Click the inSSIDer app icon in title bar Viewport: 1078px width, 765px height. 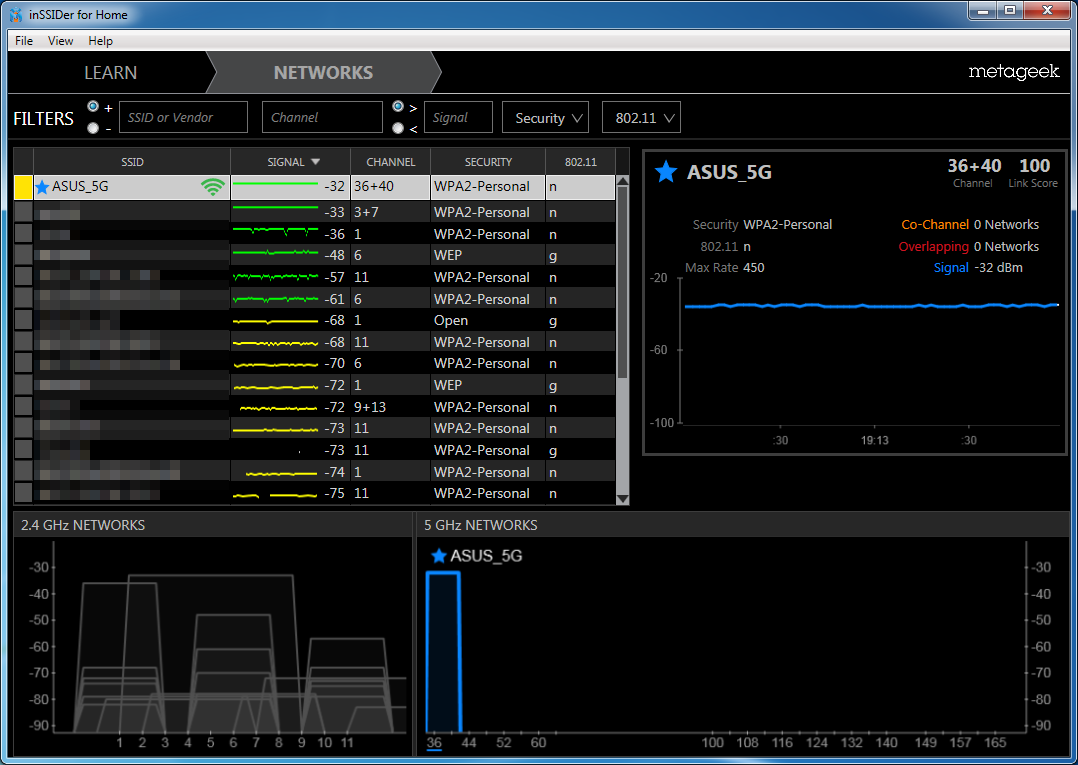point(15,14)
